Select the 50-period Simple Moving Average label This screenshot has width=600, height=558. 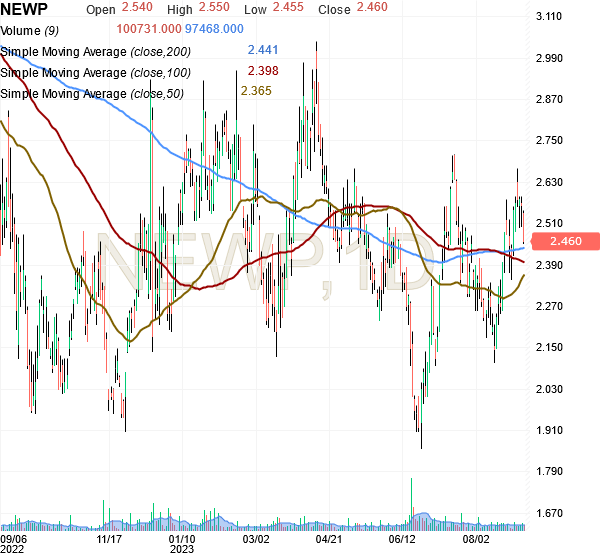(92, 93)
